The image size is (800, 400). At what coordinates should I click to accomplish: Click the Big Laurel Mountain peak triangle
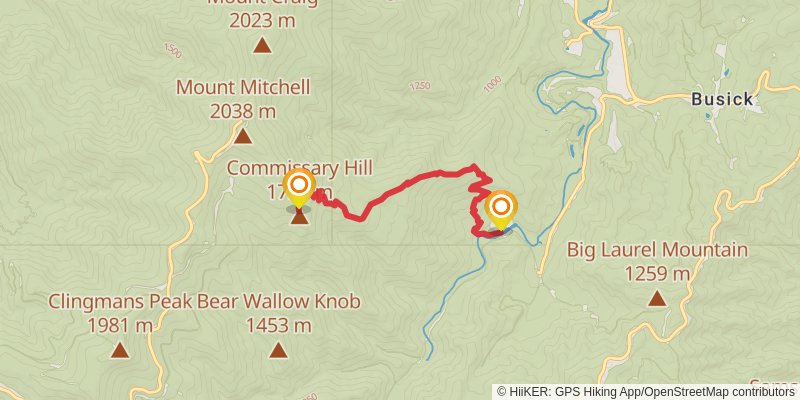pos(657,297)
